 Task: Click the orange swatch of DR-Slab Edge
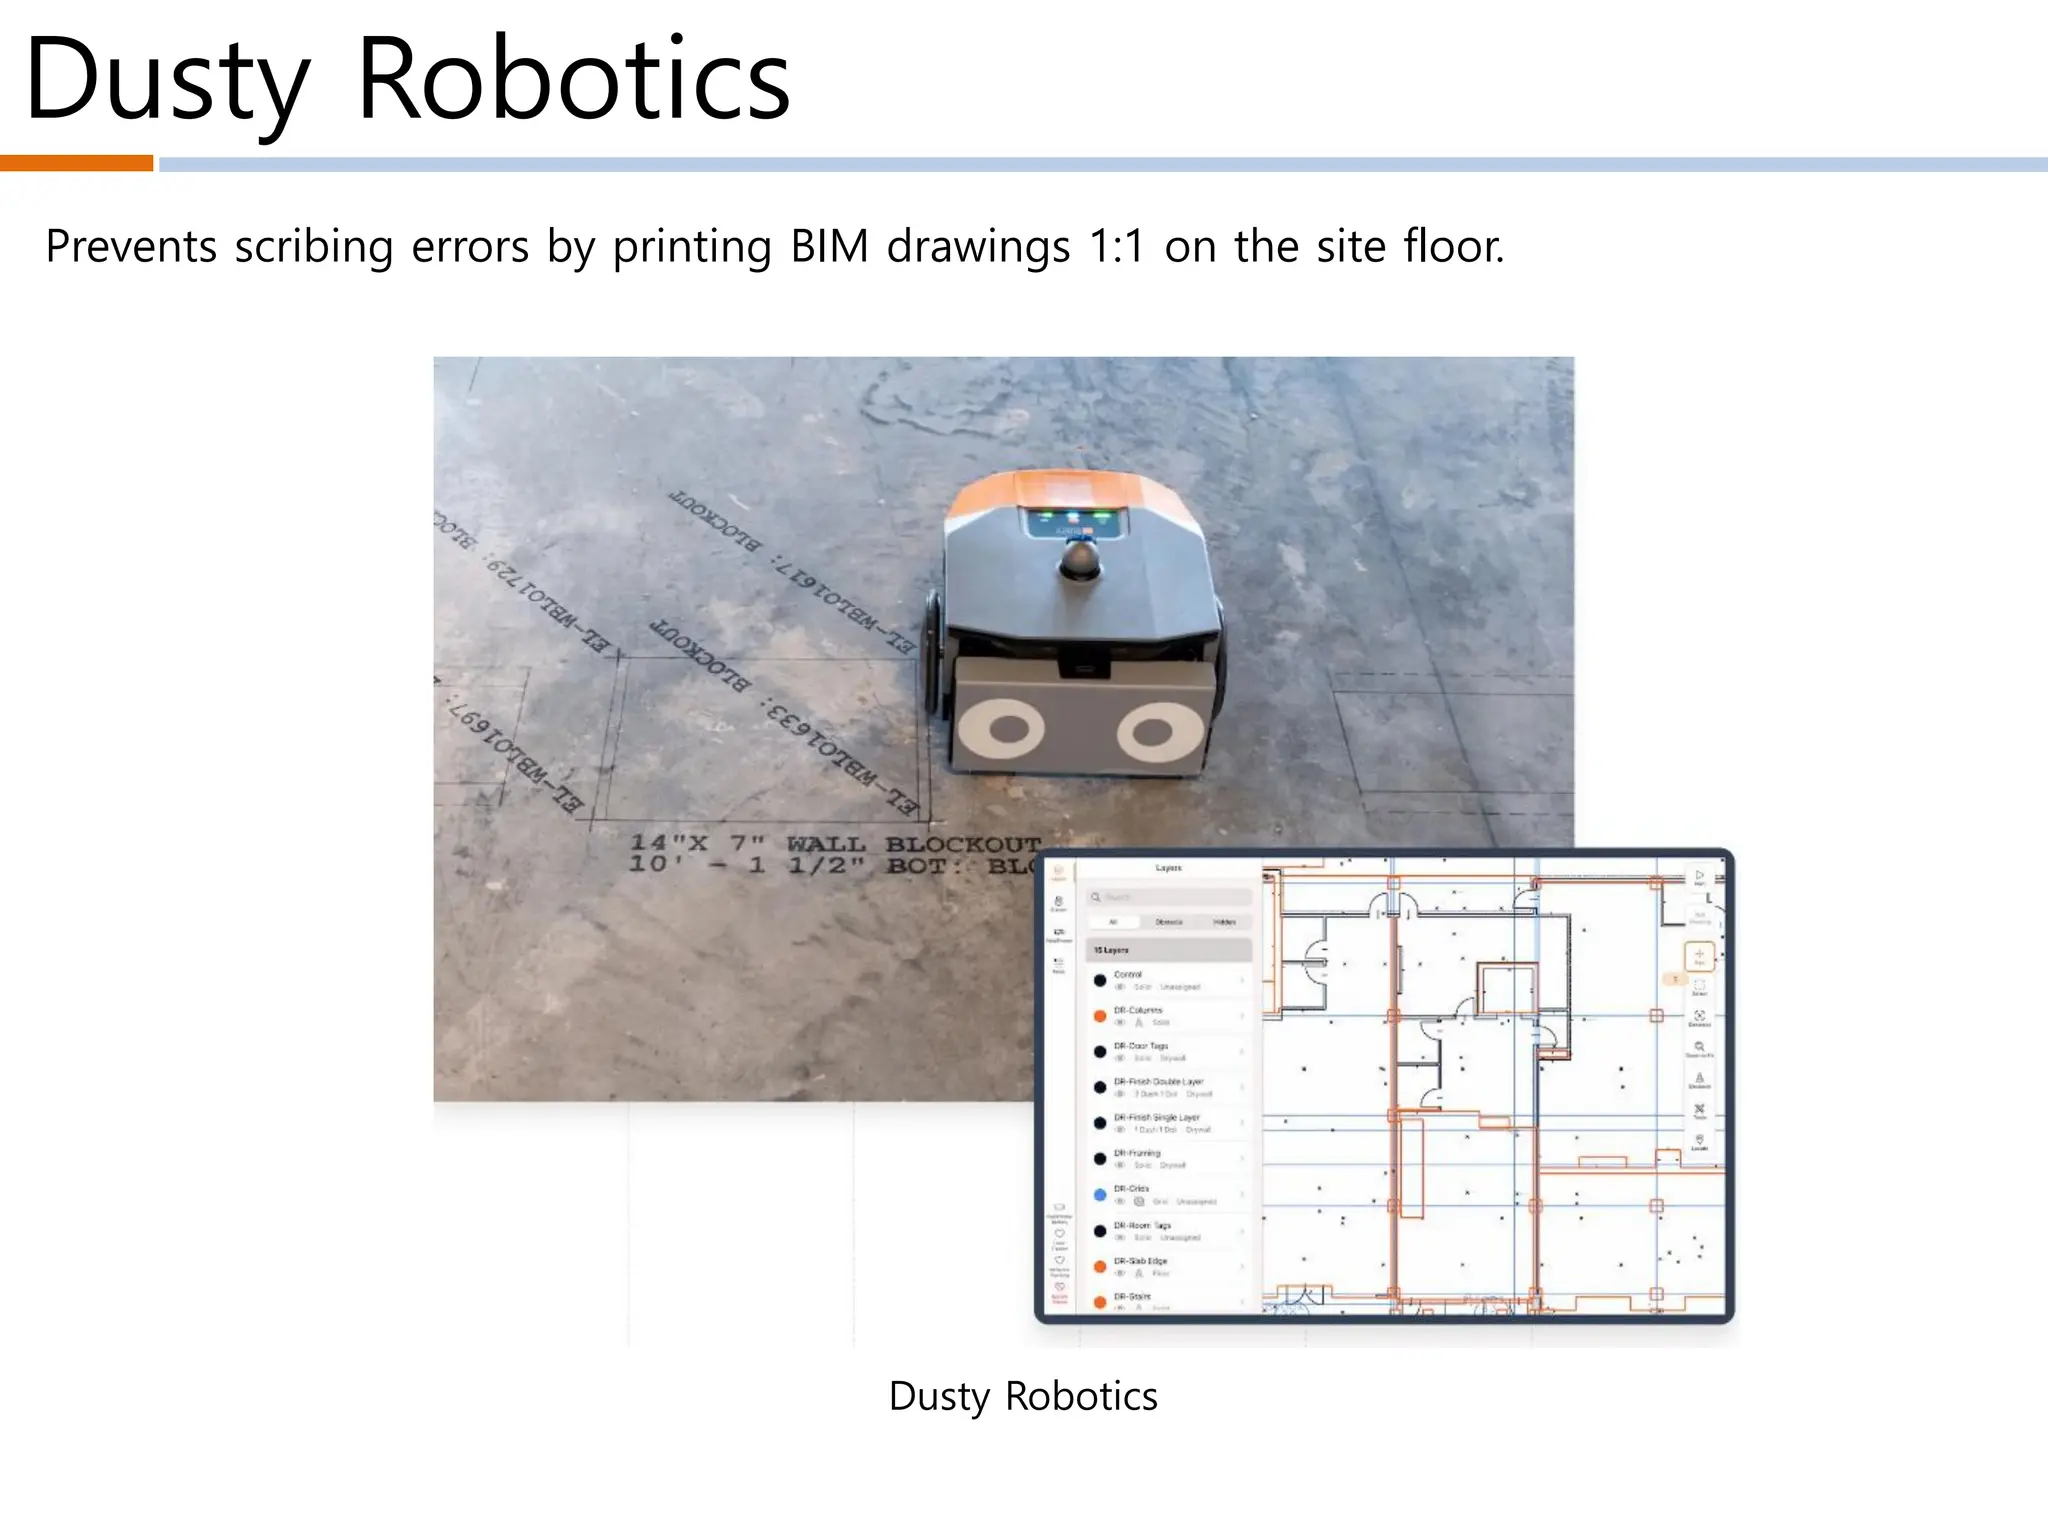[1100, 1267]
